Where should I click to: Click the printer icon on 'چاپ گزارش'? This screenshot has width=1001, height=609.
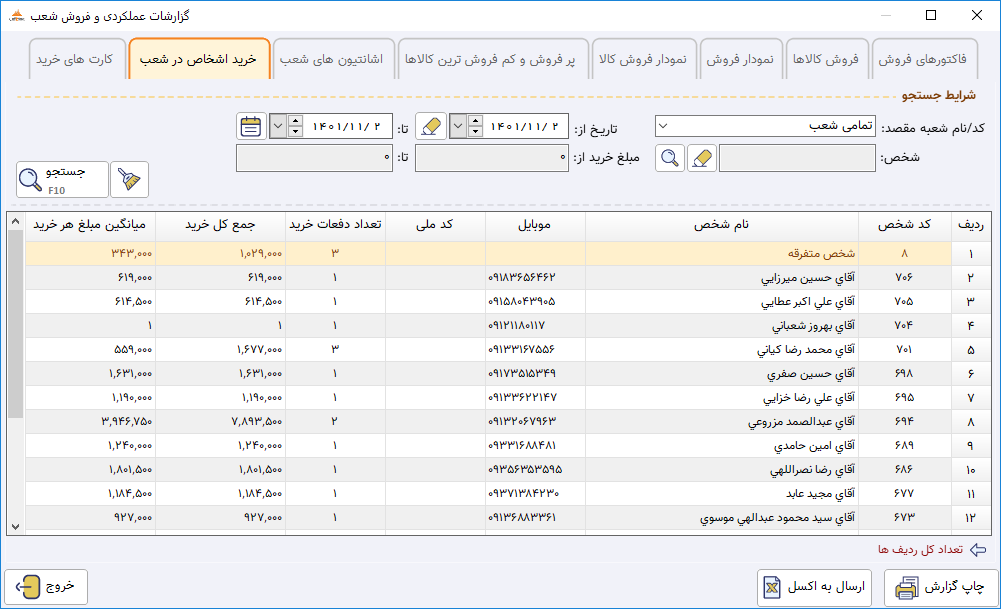[907, 587]
